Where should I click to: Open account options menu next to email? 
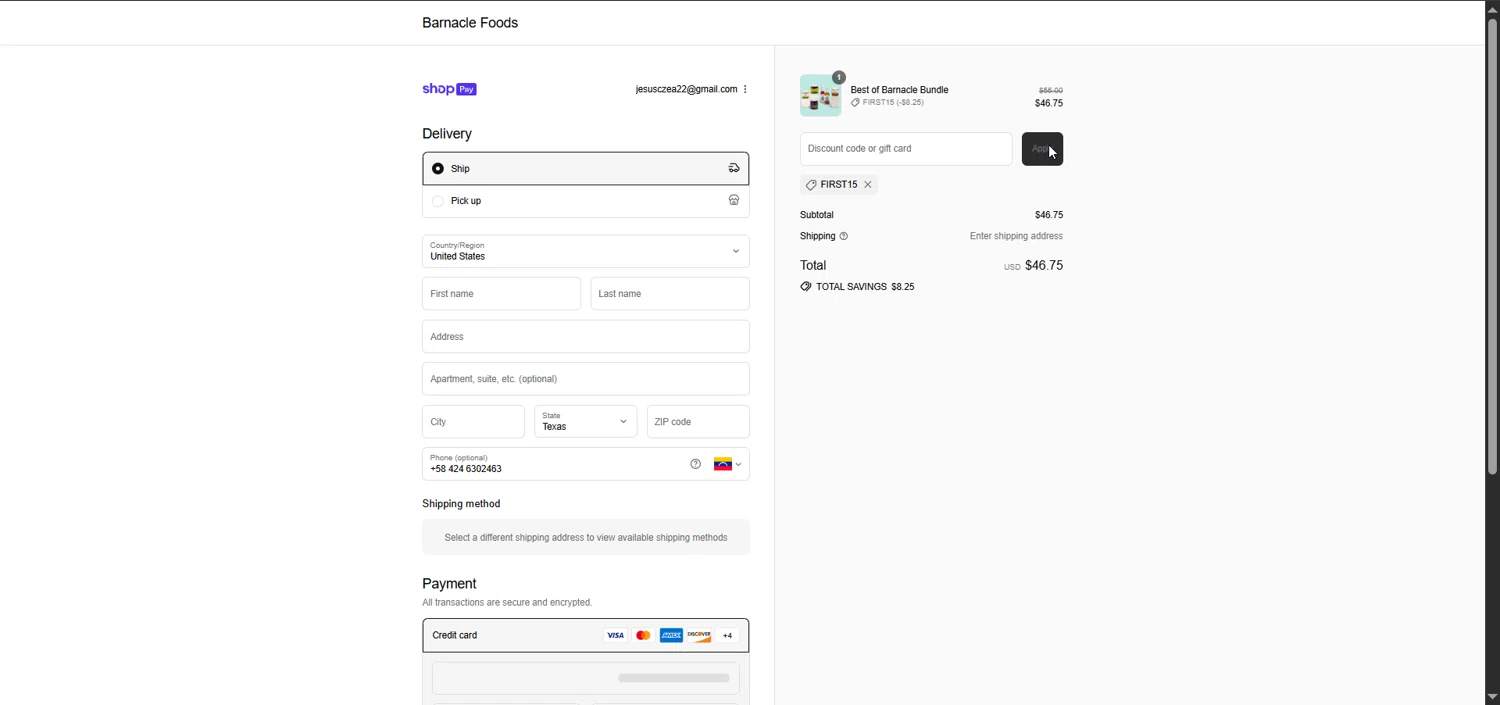745,89
